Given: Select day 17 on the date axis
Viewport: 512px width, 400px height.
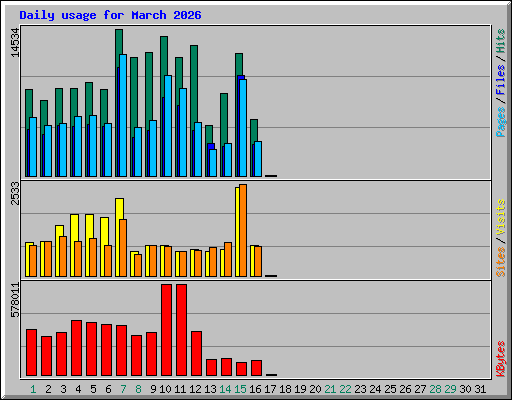Looking at the screenshot, I should (x=270, y=389).
